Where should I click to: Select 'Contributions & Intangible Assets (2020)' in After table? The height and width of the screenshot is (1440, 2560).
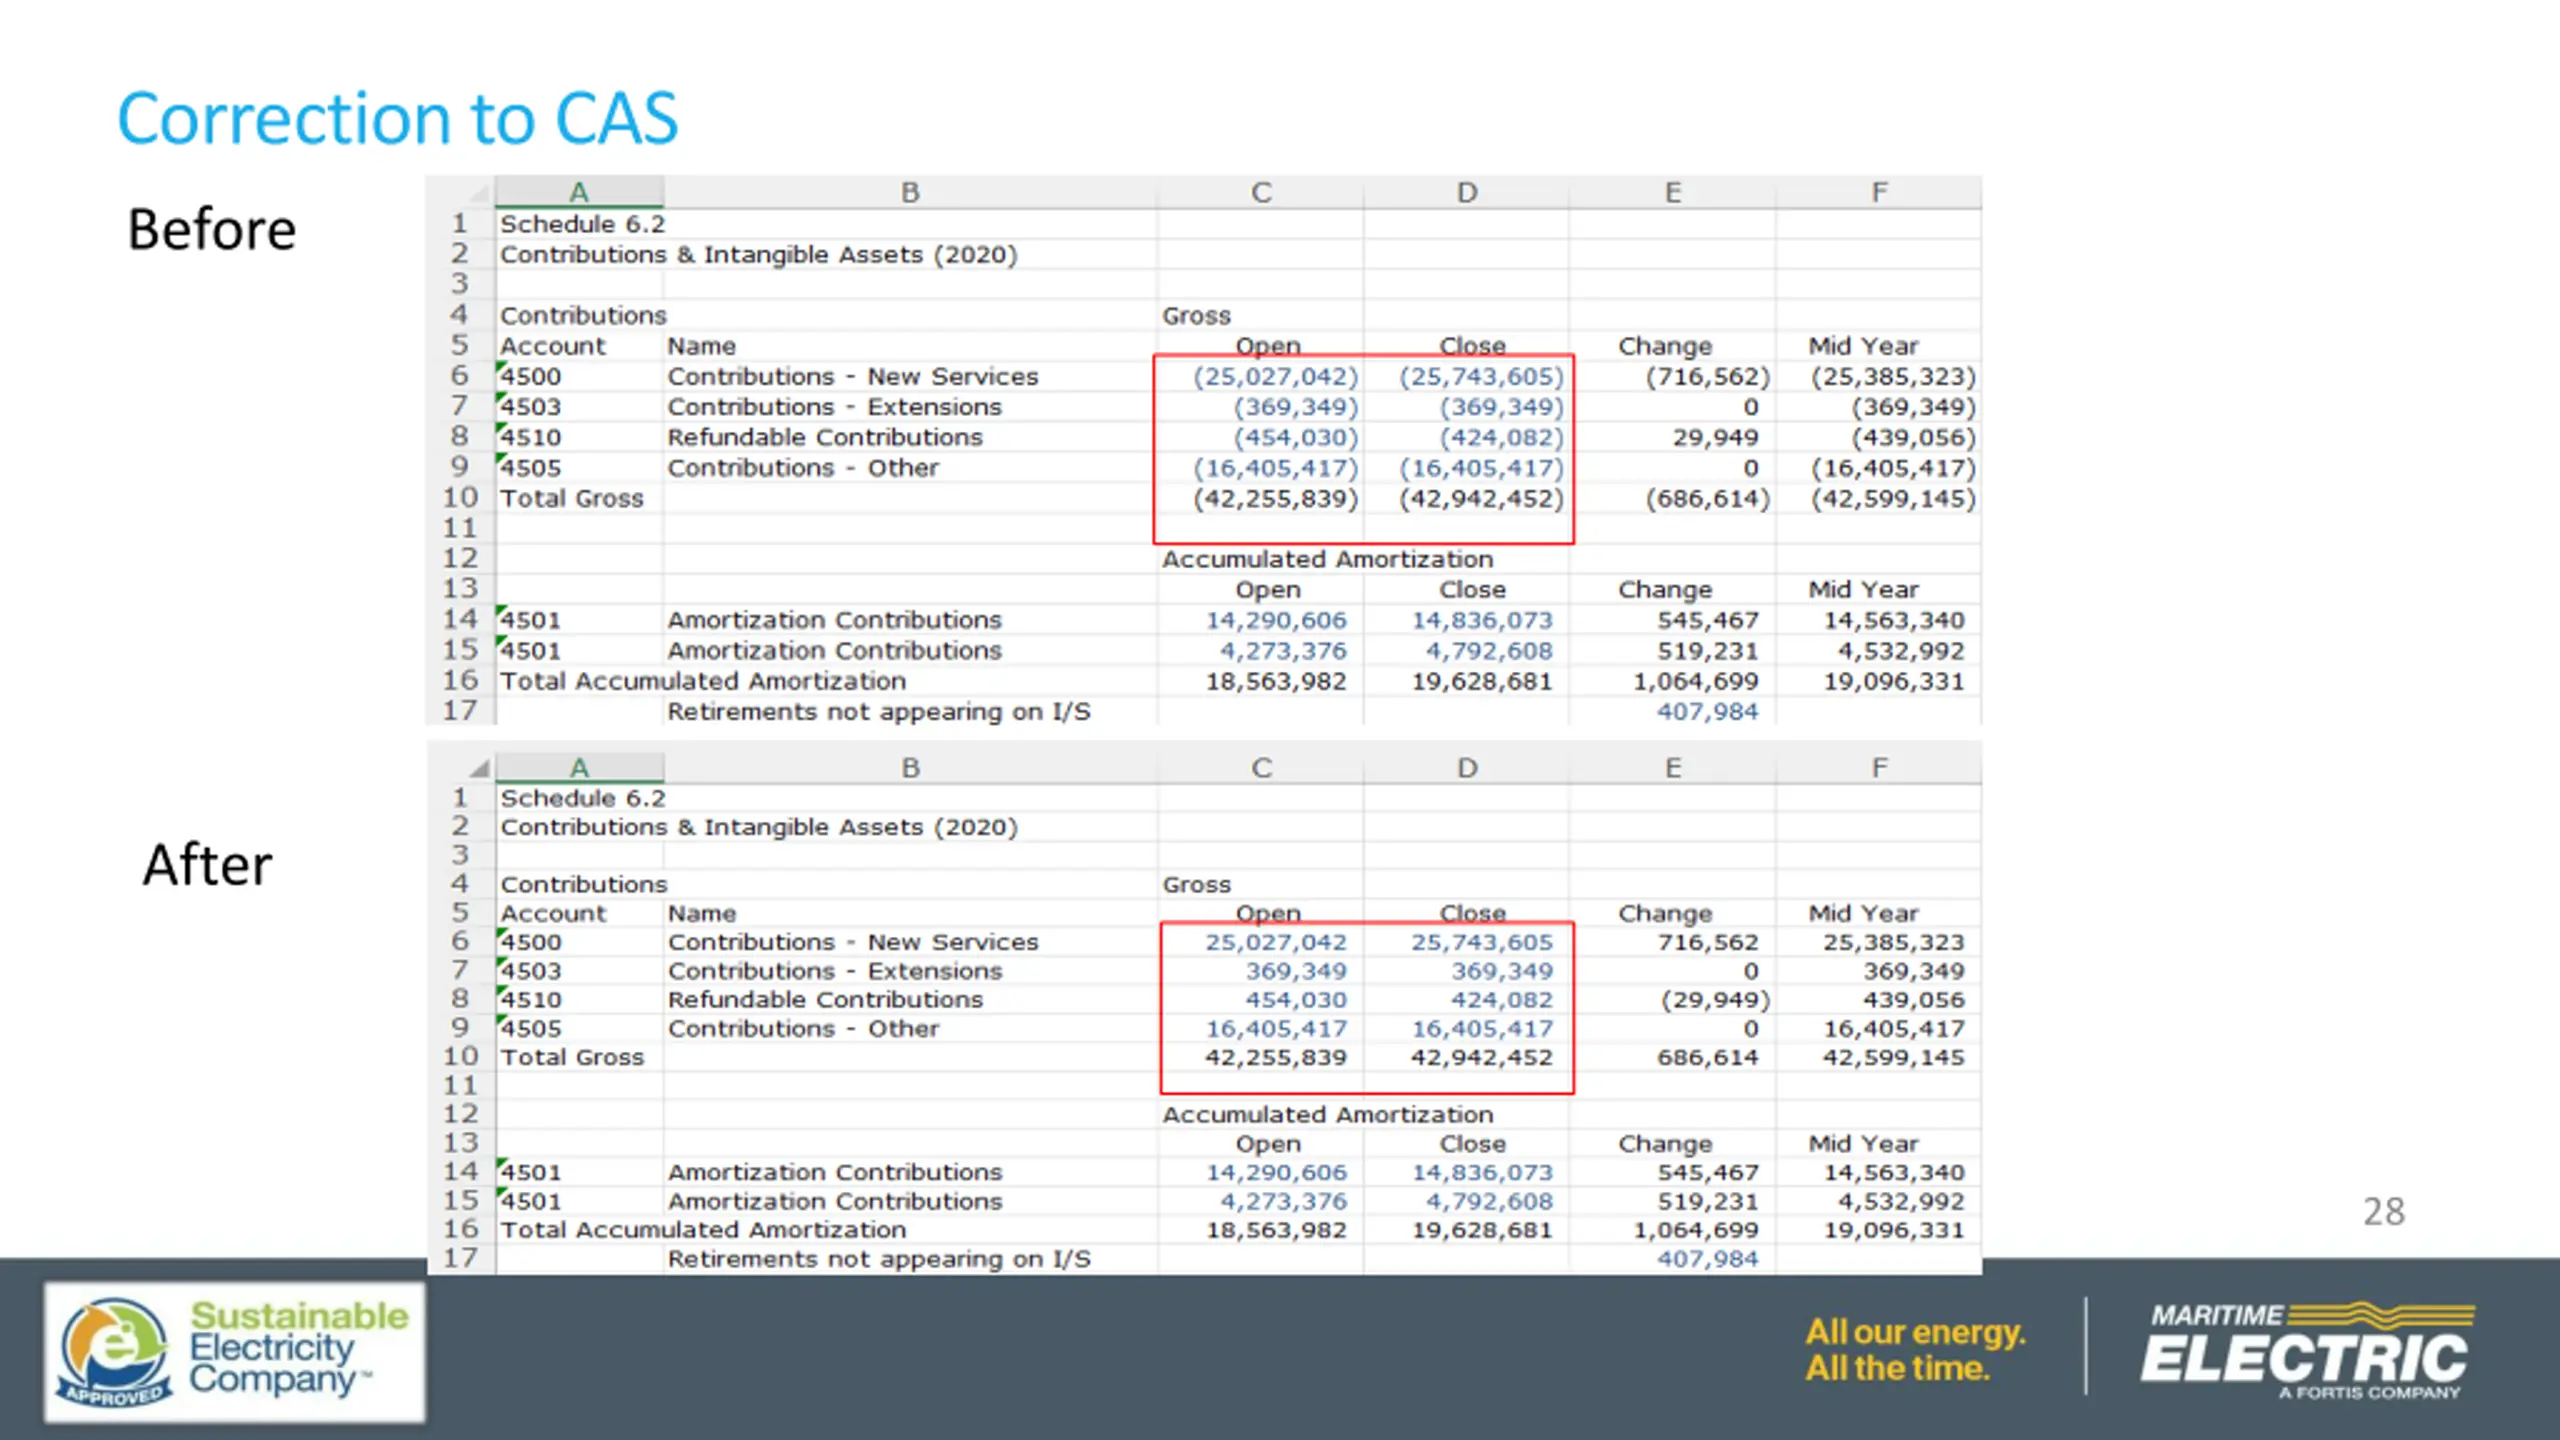click(x=759, y=828)
